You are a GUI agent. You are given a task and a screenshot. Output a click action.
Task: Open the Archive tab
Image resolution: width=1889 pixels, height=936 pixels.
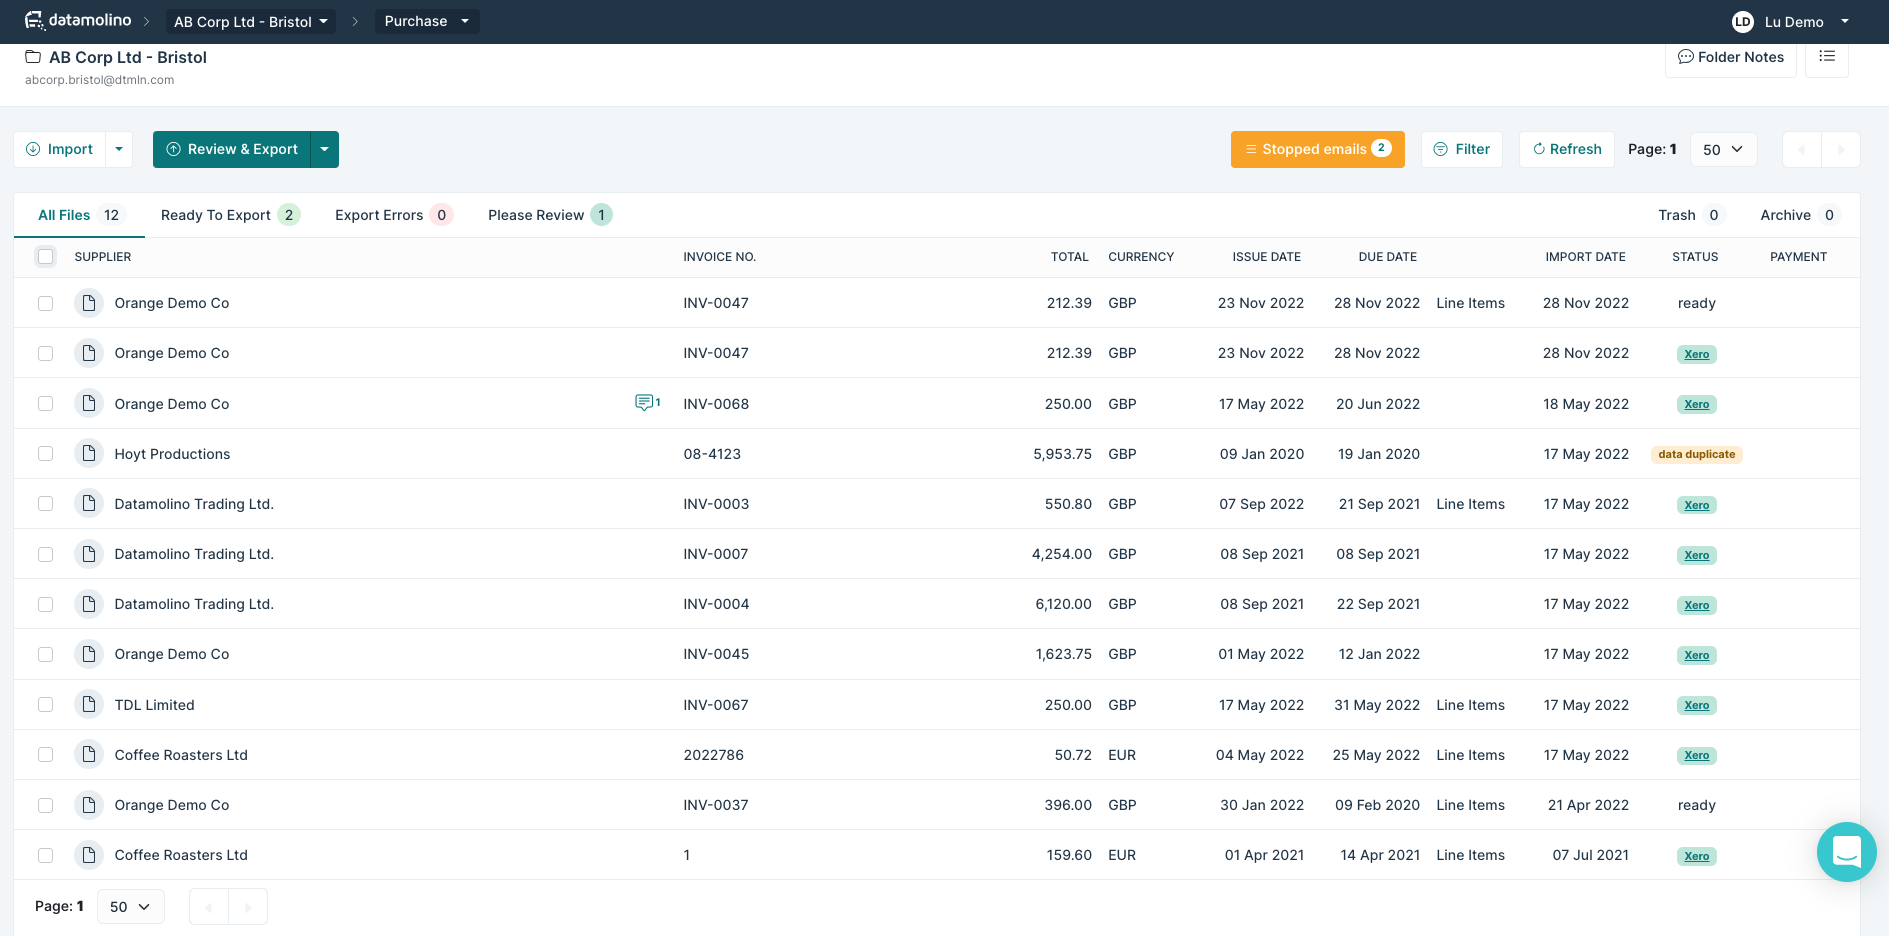pos(1800,215)
